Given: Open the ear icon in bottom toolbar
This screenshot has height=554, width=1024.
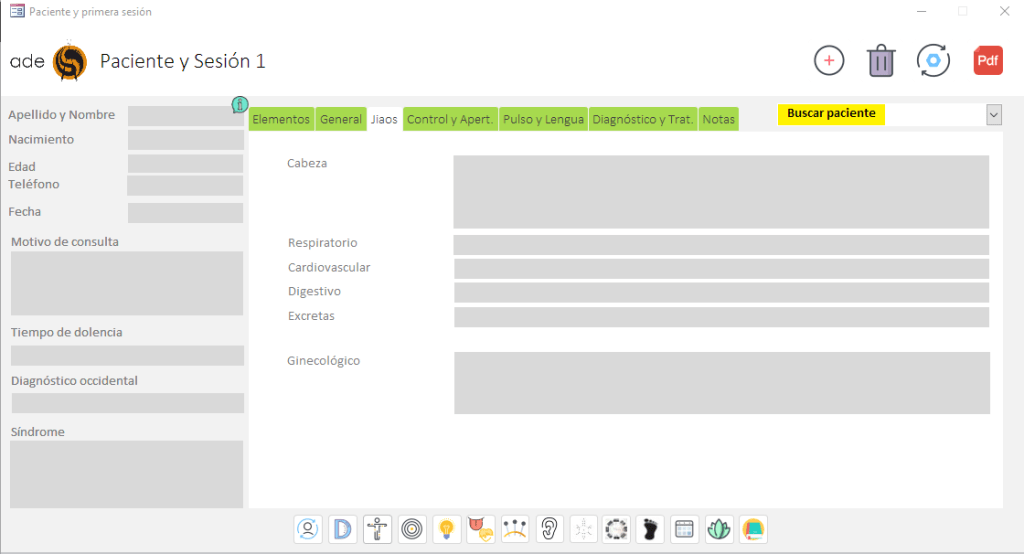Looking at the screenshot, I should 549,529.
